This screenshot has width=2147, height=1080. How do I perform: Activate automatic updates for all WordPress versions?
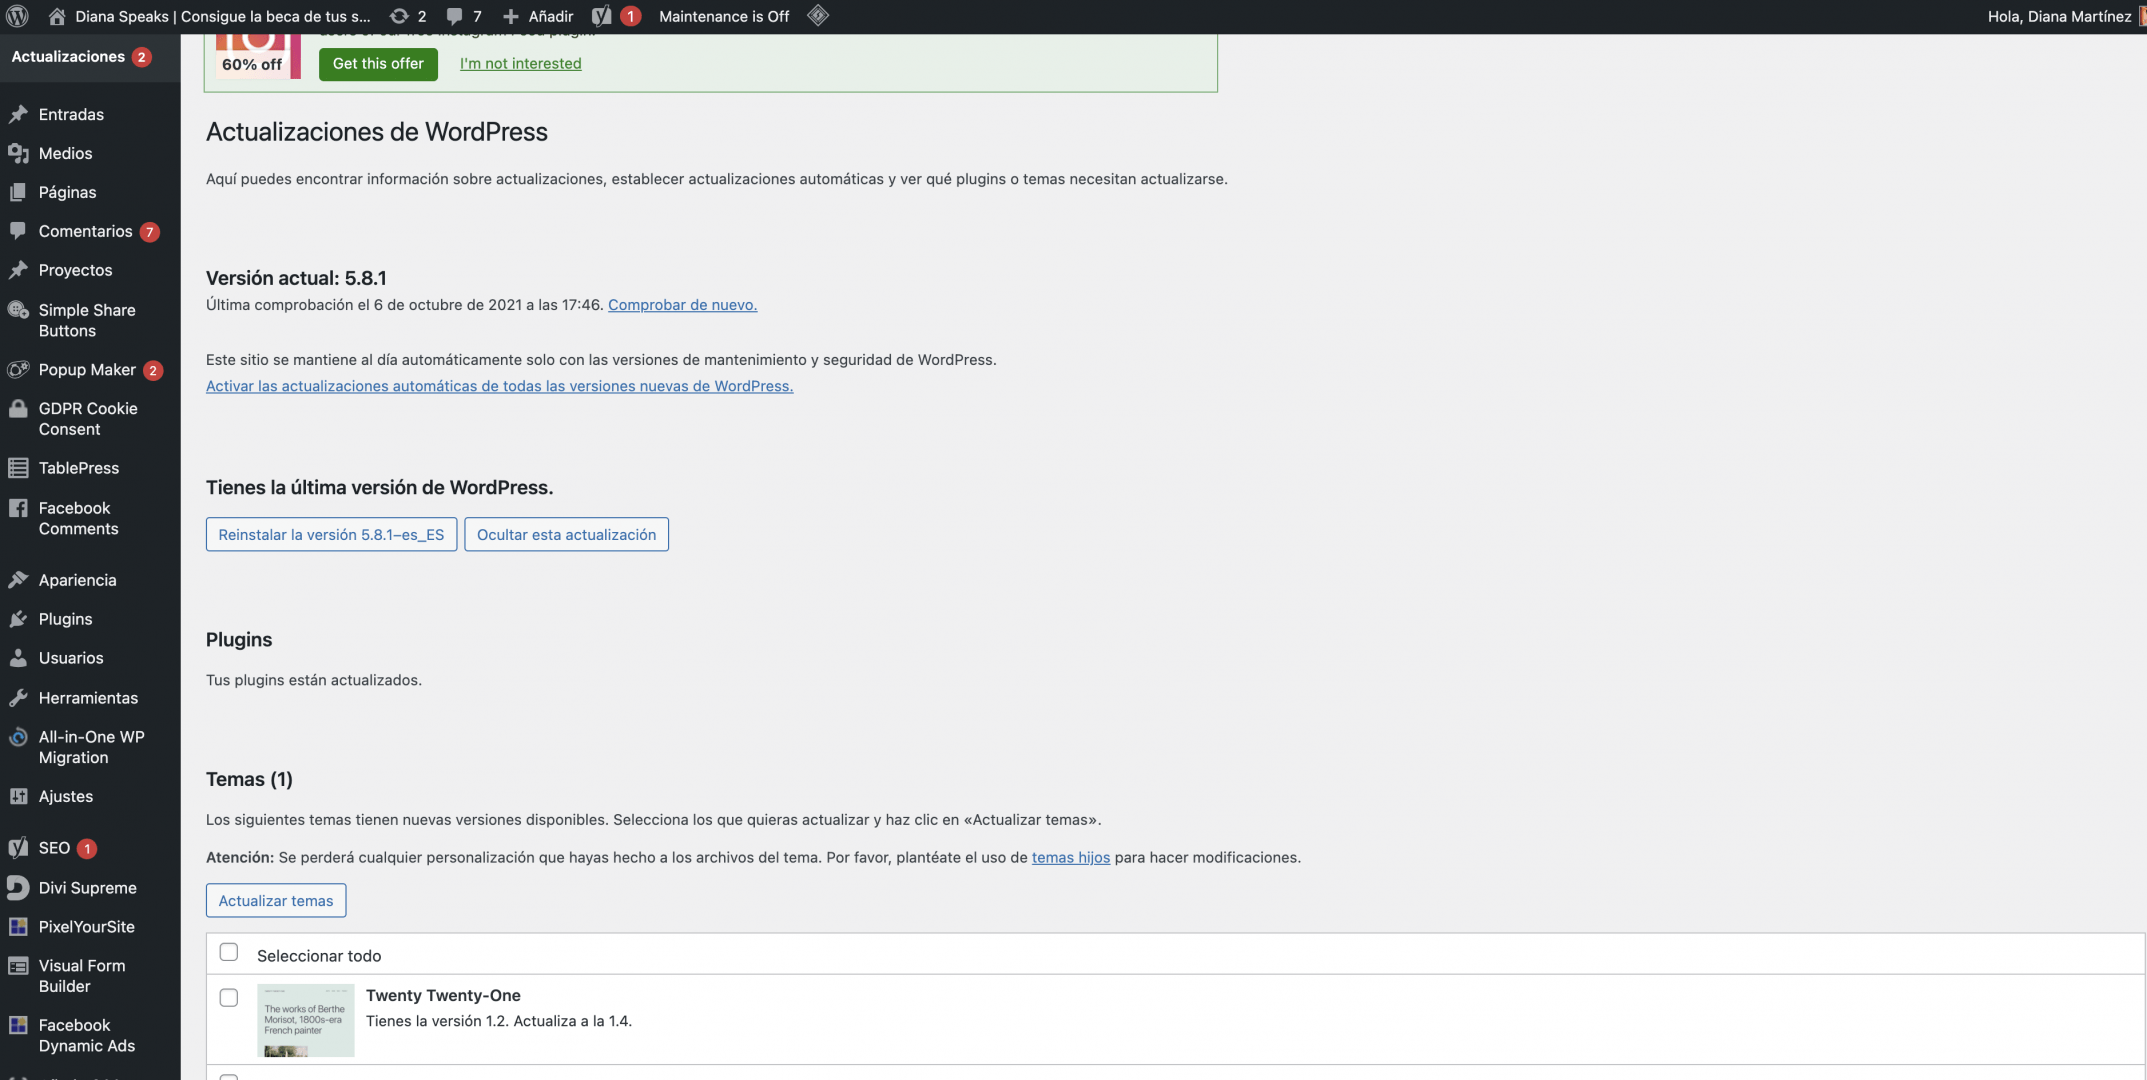[x=499, y=385]
